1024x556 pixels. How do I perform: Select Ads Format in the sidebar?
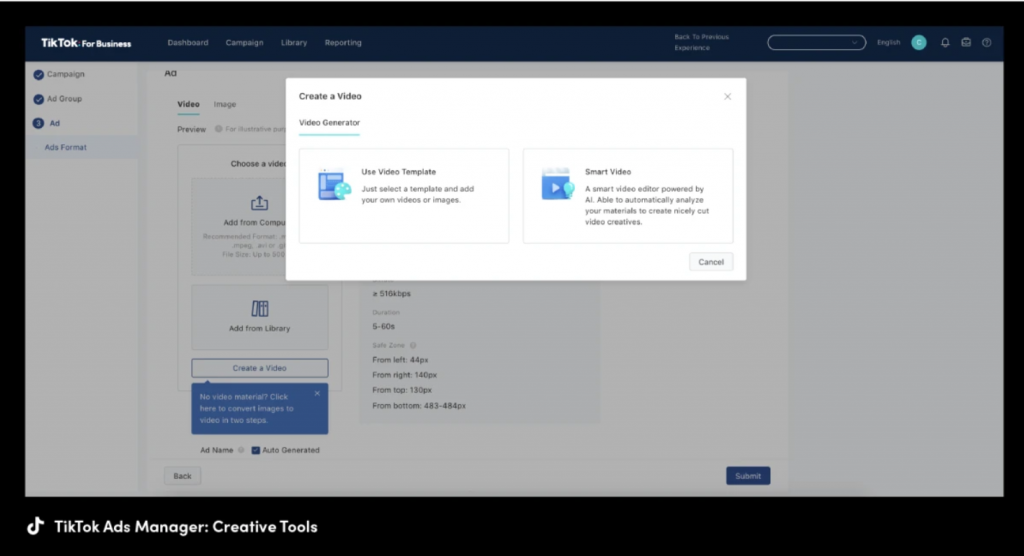coord(65,148)
